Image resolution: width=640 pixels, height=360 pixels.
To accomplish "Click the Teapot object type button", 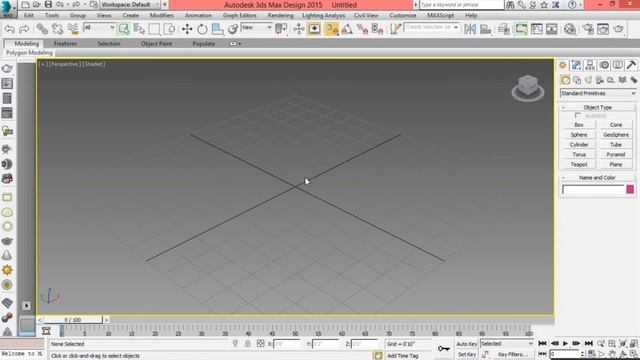I will [579, 164].
